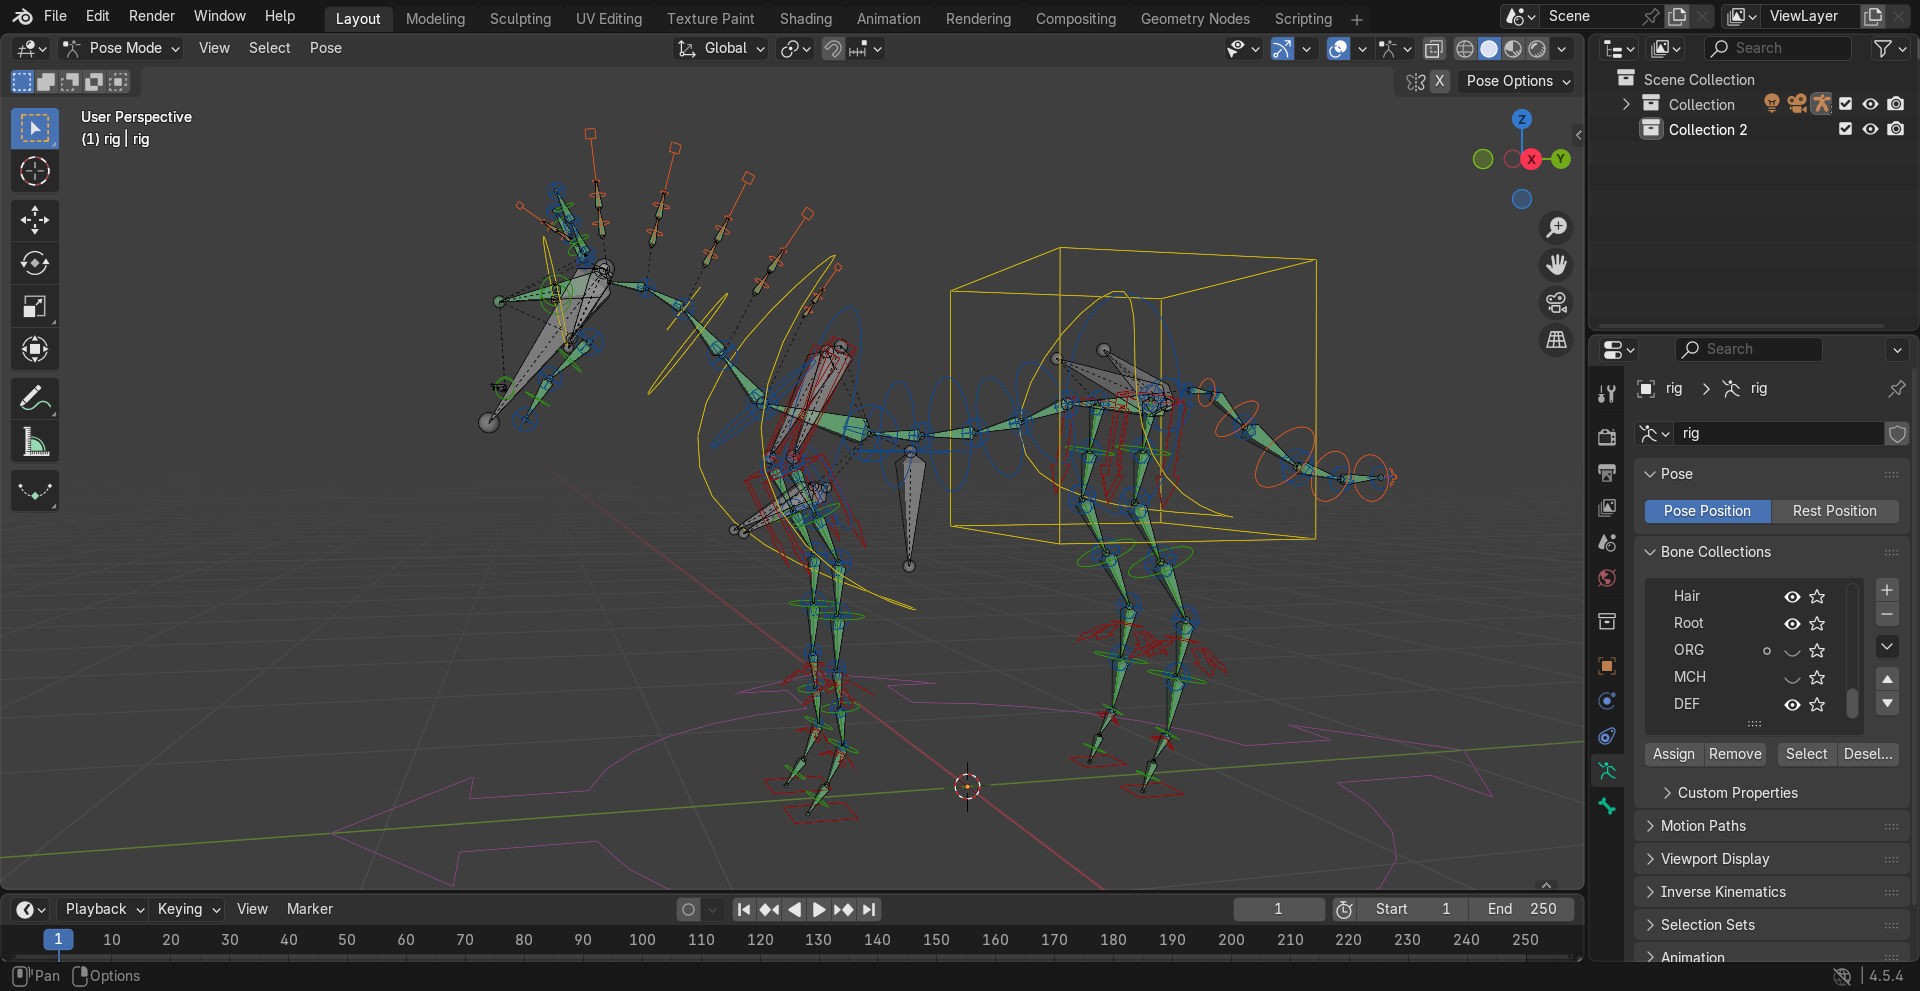
Task: Toggle the camera view icon
Action: [x=1556, y=303]
